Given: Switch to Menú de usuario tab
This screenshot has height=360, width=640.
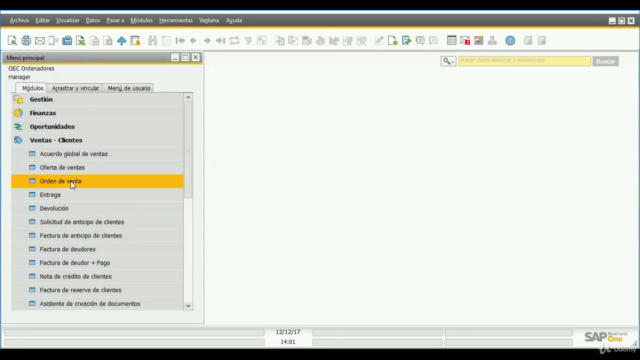Looking at the screenshot, I should pyautogui.click(x=129, y=88).
